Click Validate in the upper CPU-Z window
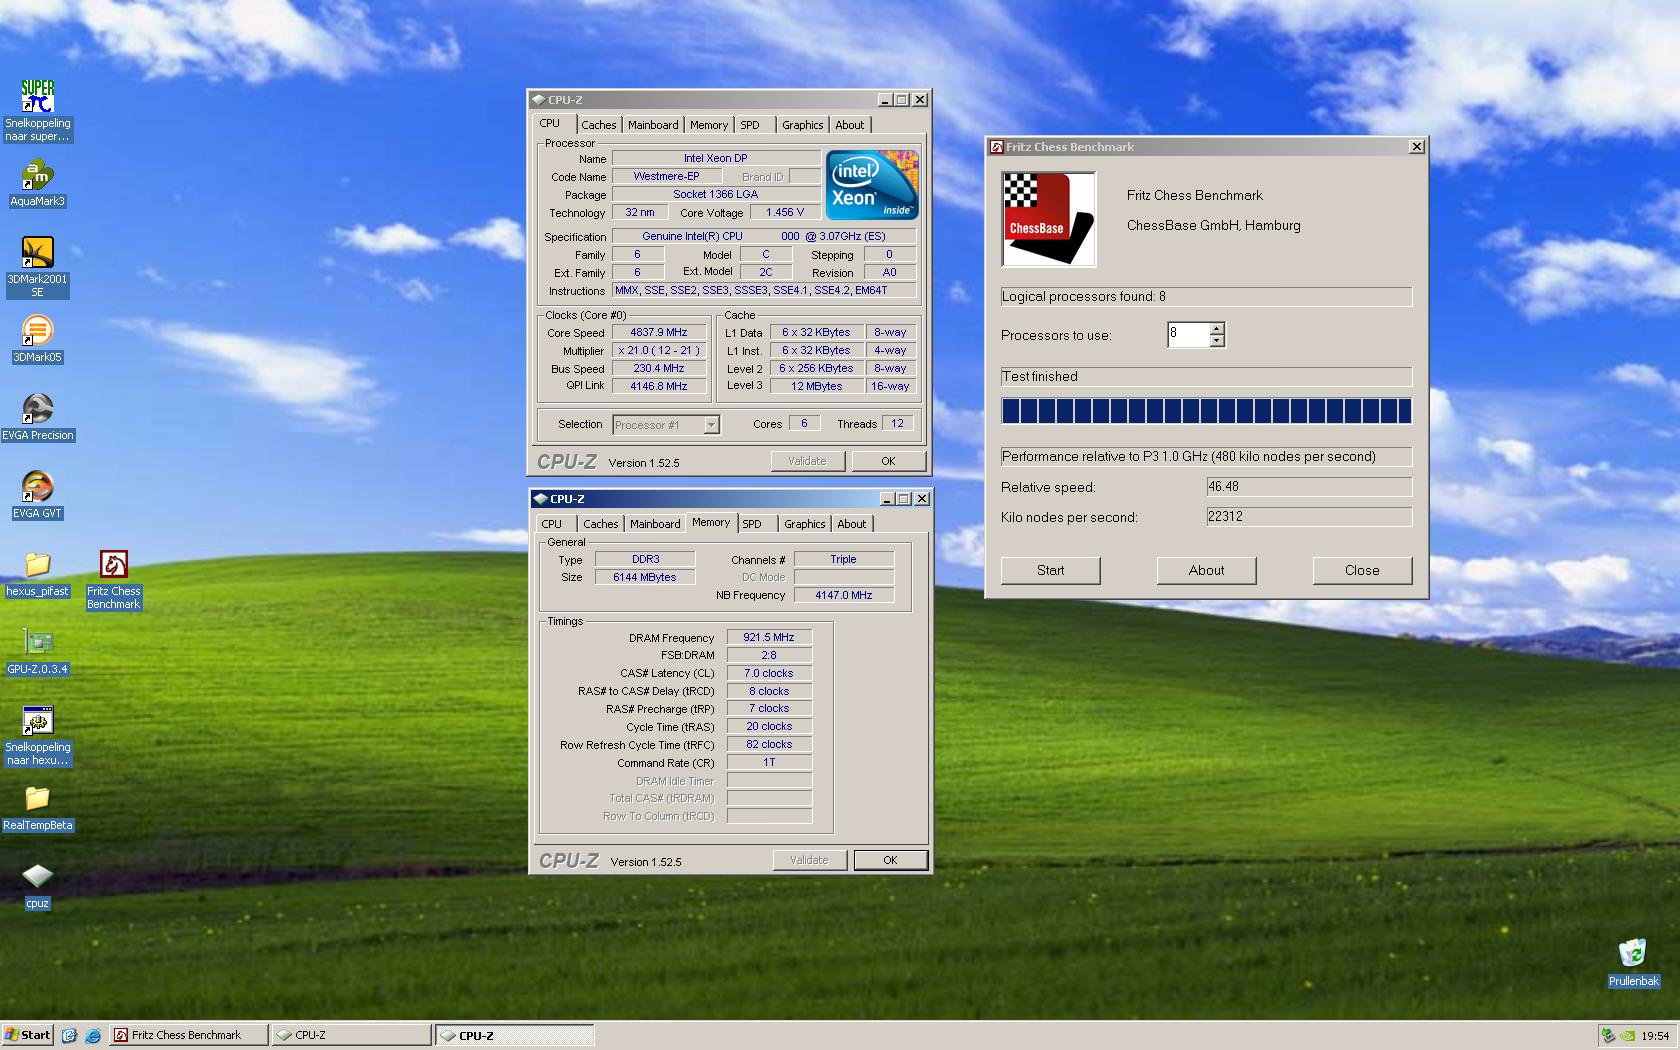The image size is (1680, 1050). pos(807,461)
